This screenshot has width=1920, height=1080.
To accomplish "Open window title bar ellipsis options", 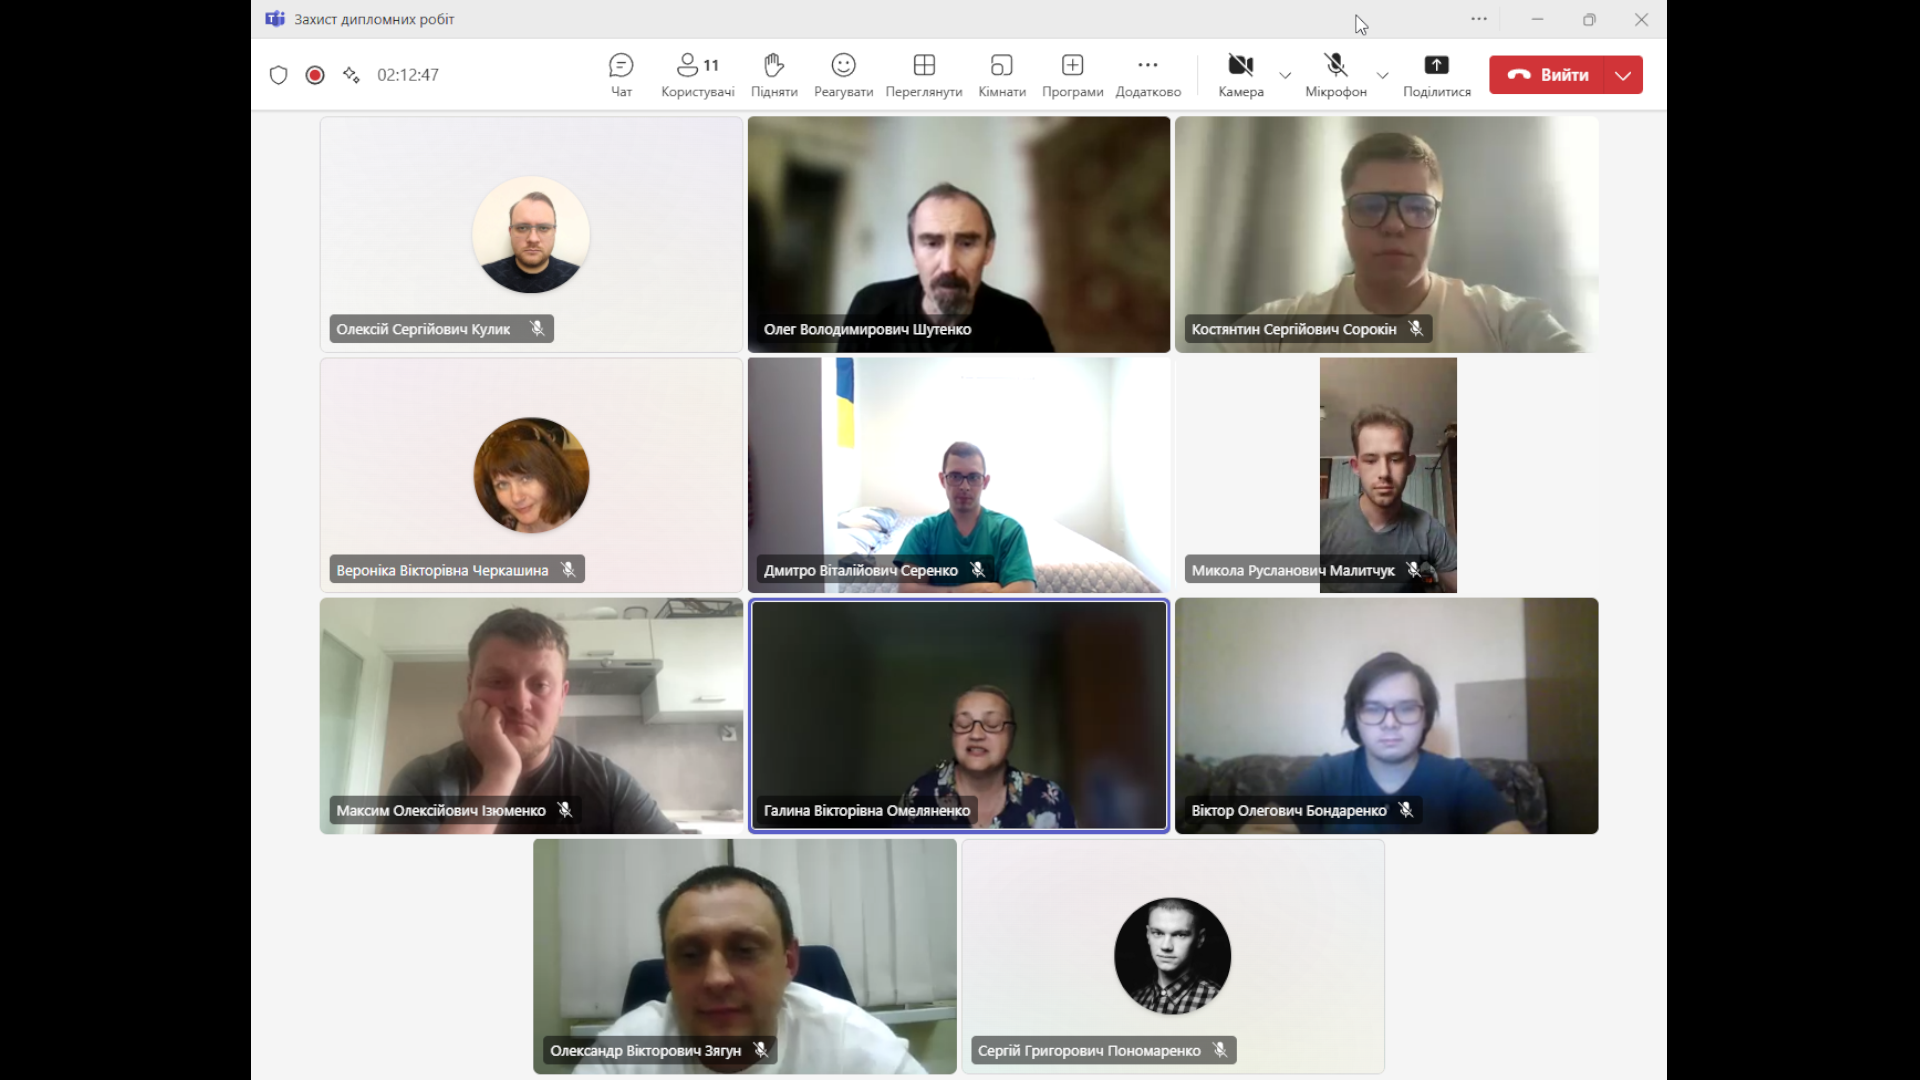I will coord(1479,19).
